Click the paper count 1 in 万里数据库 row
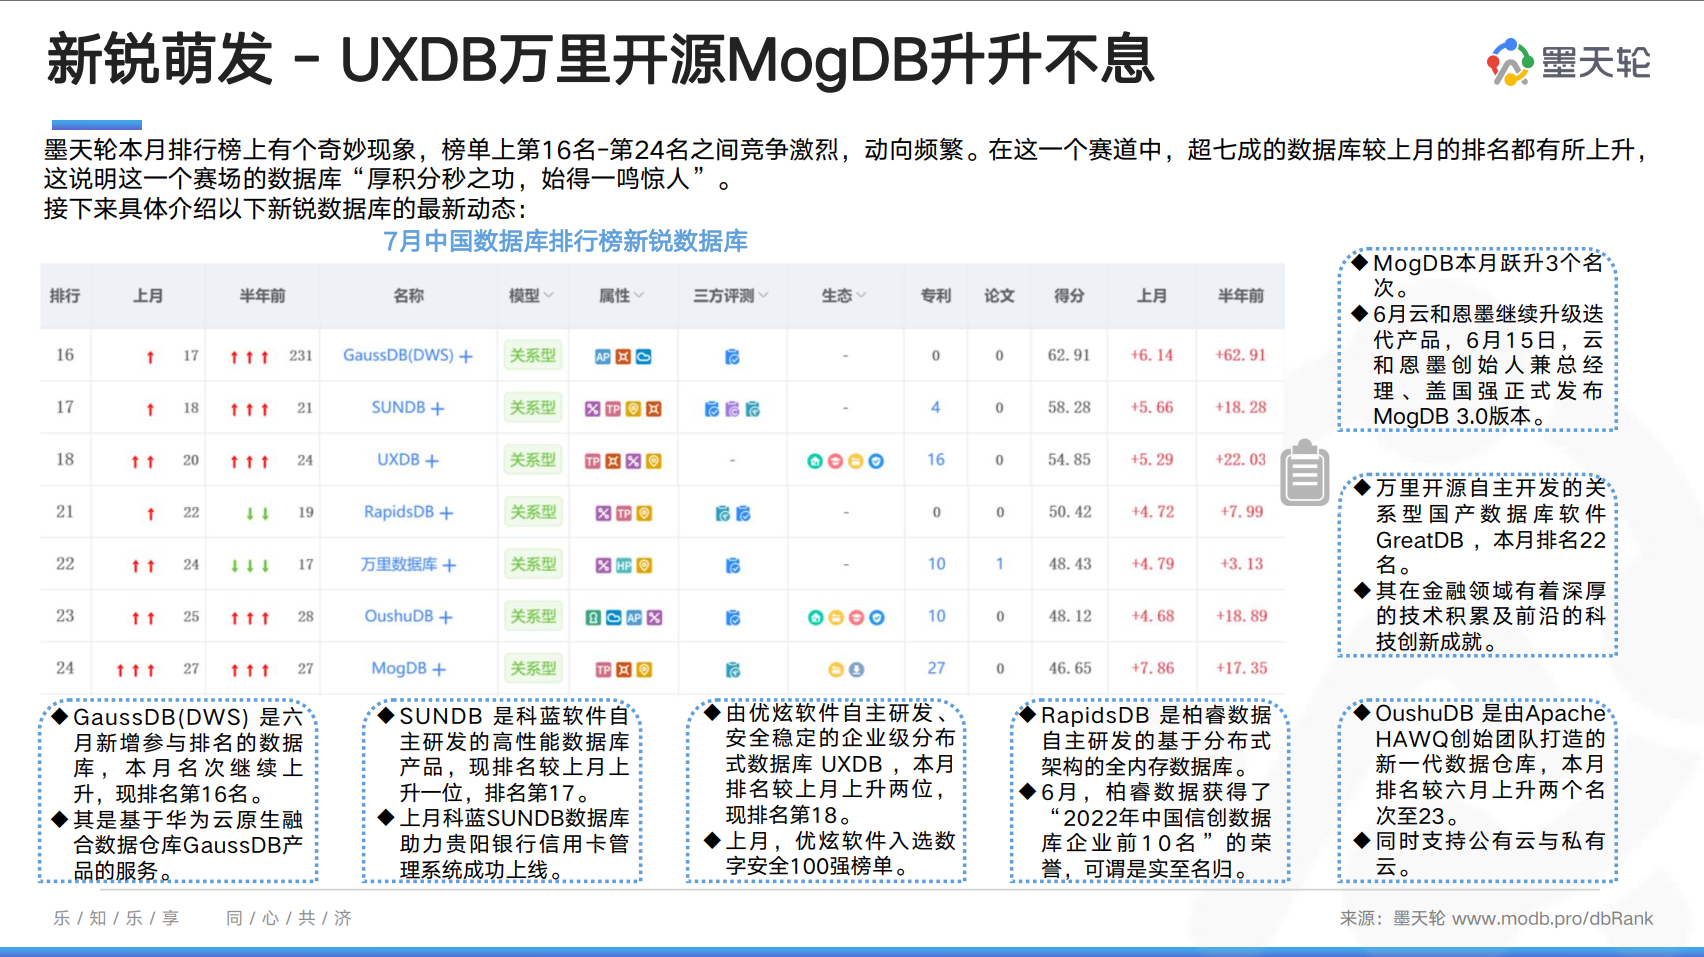 click(1000, 564)
